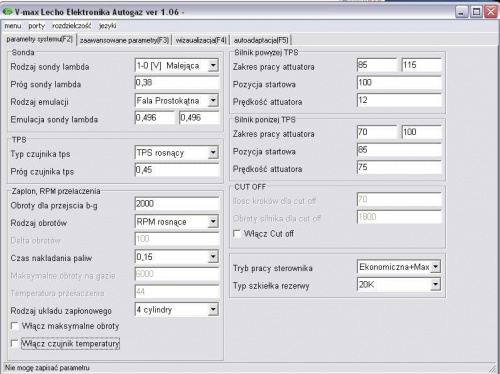This screenshot has width=500, height=374.
Task: Toggle Włącz maksymalne obroty checkbox
Action: click(15, 326)
